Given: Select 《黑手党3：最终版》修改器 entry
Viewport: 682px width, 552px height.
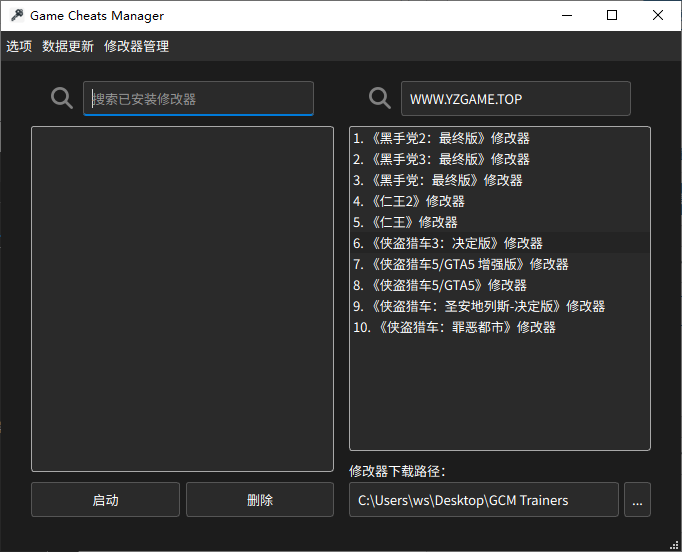Looking at the screenshot, I should point(500,159).
